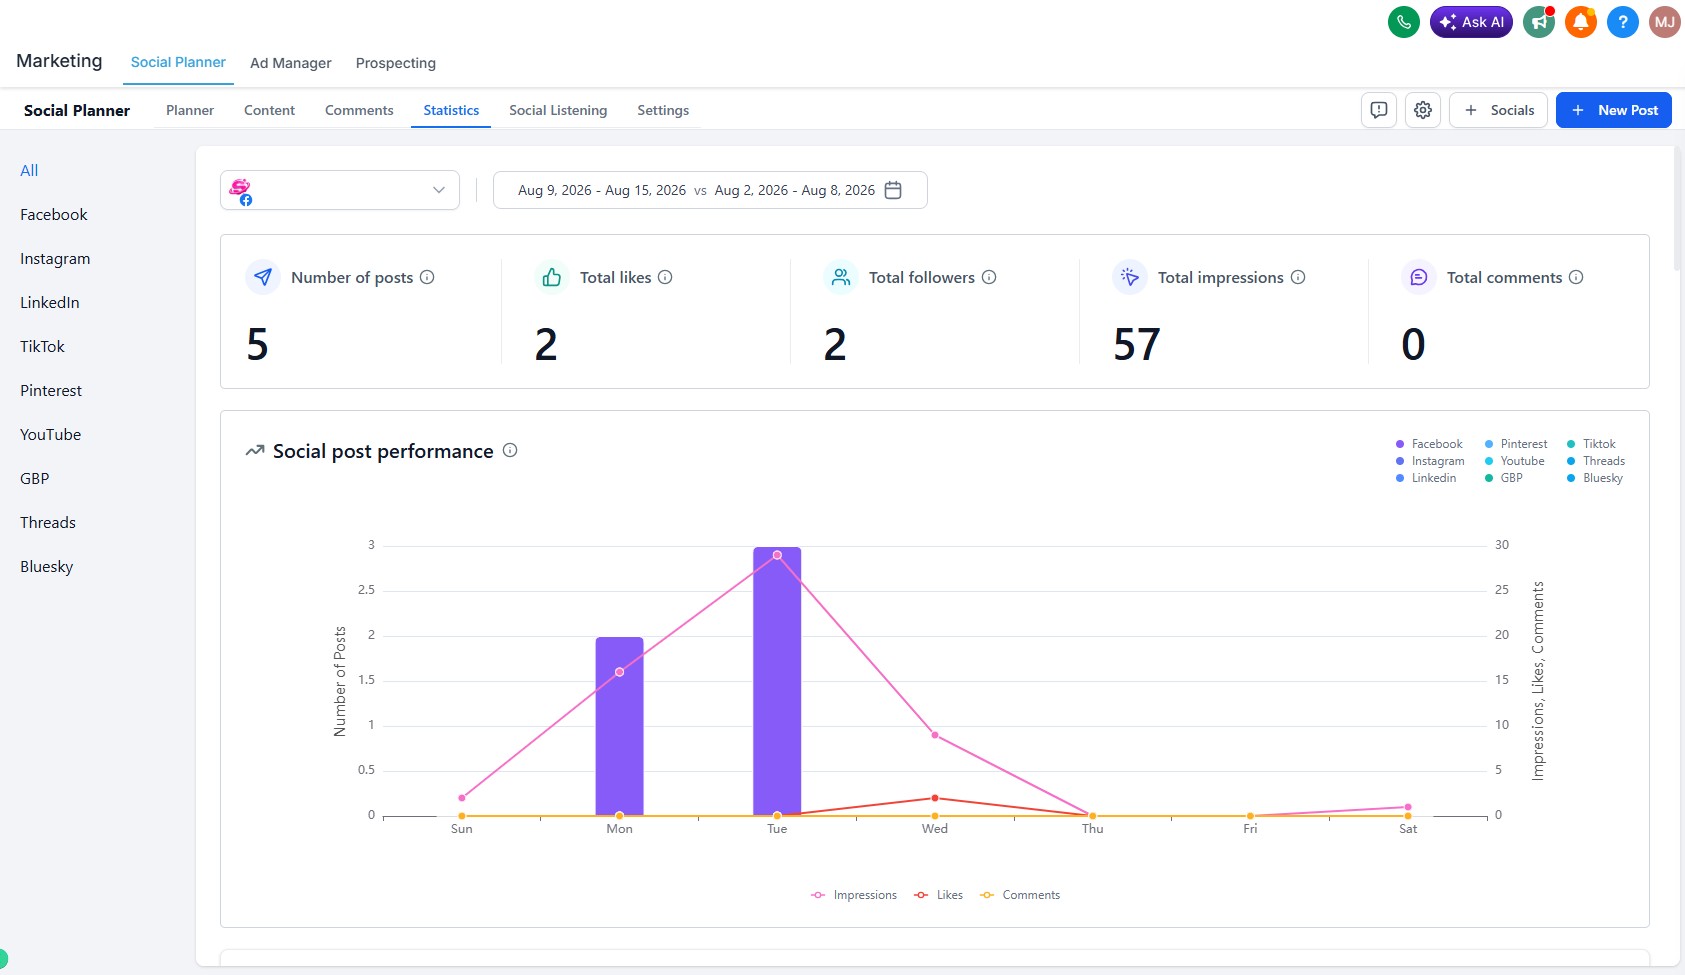Switch to the Ad Manager tab
The image size is (1685, 975).
290,63
